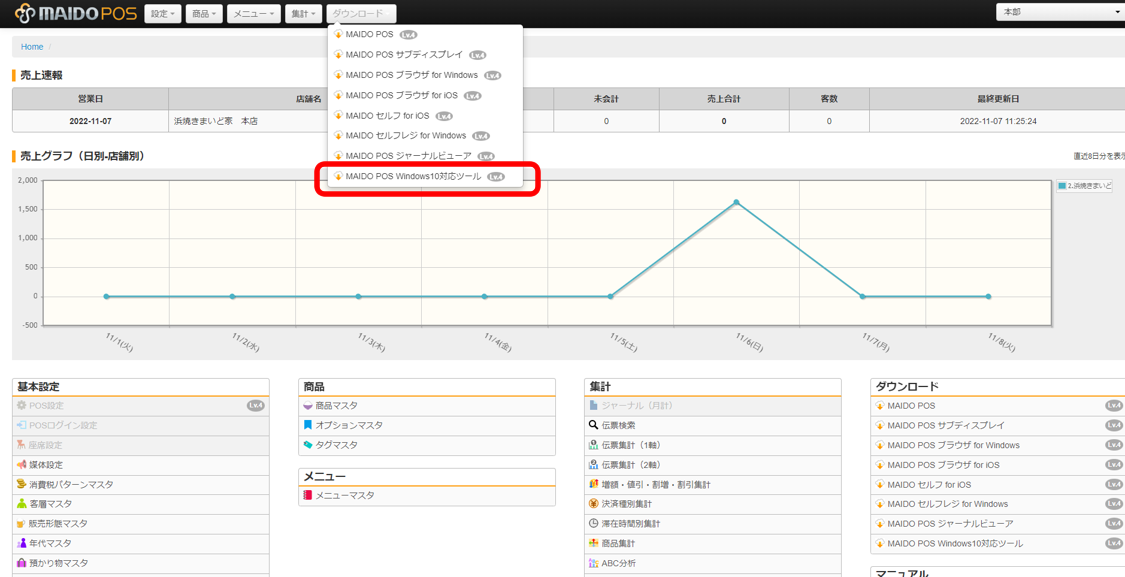Choose MAIDO POS サブディスプレイ from the open menu
1125x577 pixels.
pyautogui.click(x=425, y=55)
